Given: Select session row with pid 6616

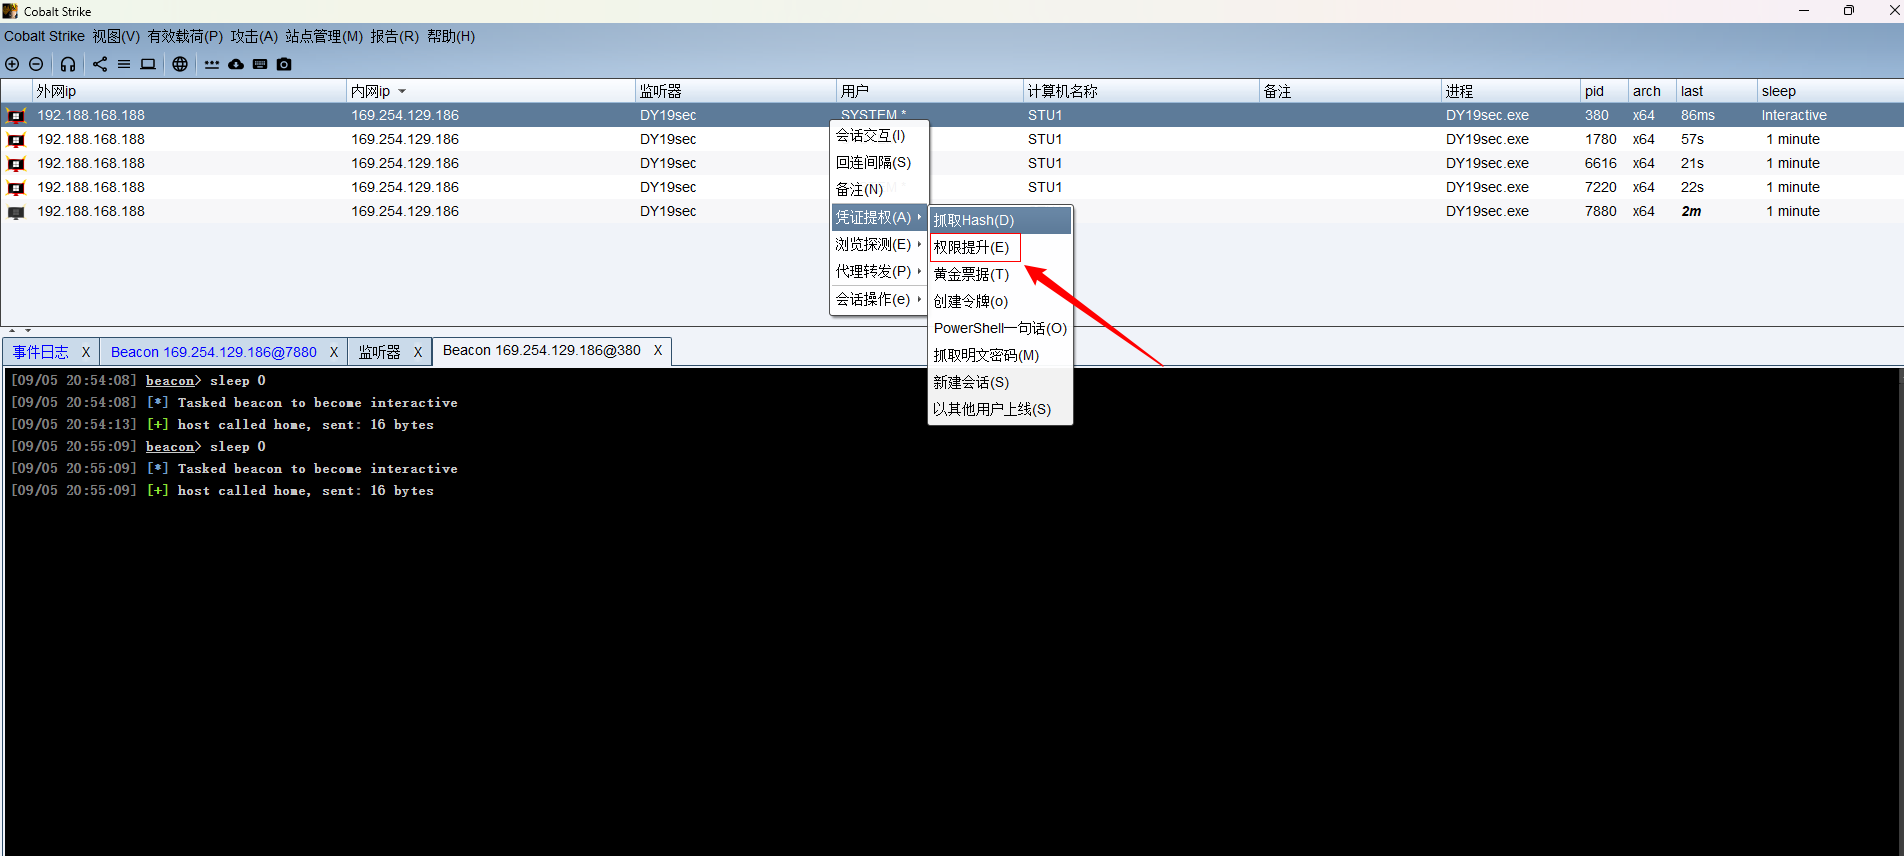Looking at the screenshot, I should 952,163.
